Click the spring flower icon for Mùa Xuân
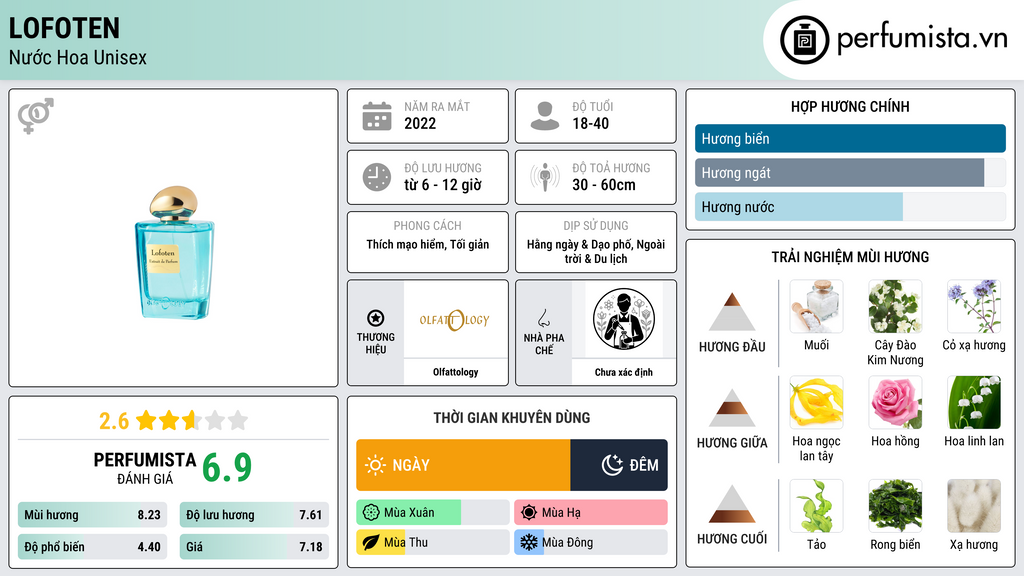The image size is (1024, 576). (x=371, y=513)
